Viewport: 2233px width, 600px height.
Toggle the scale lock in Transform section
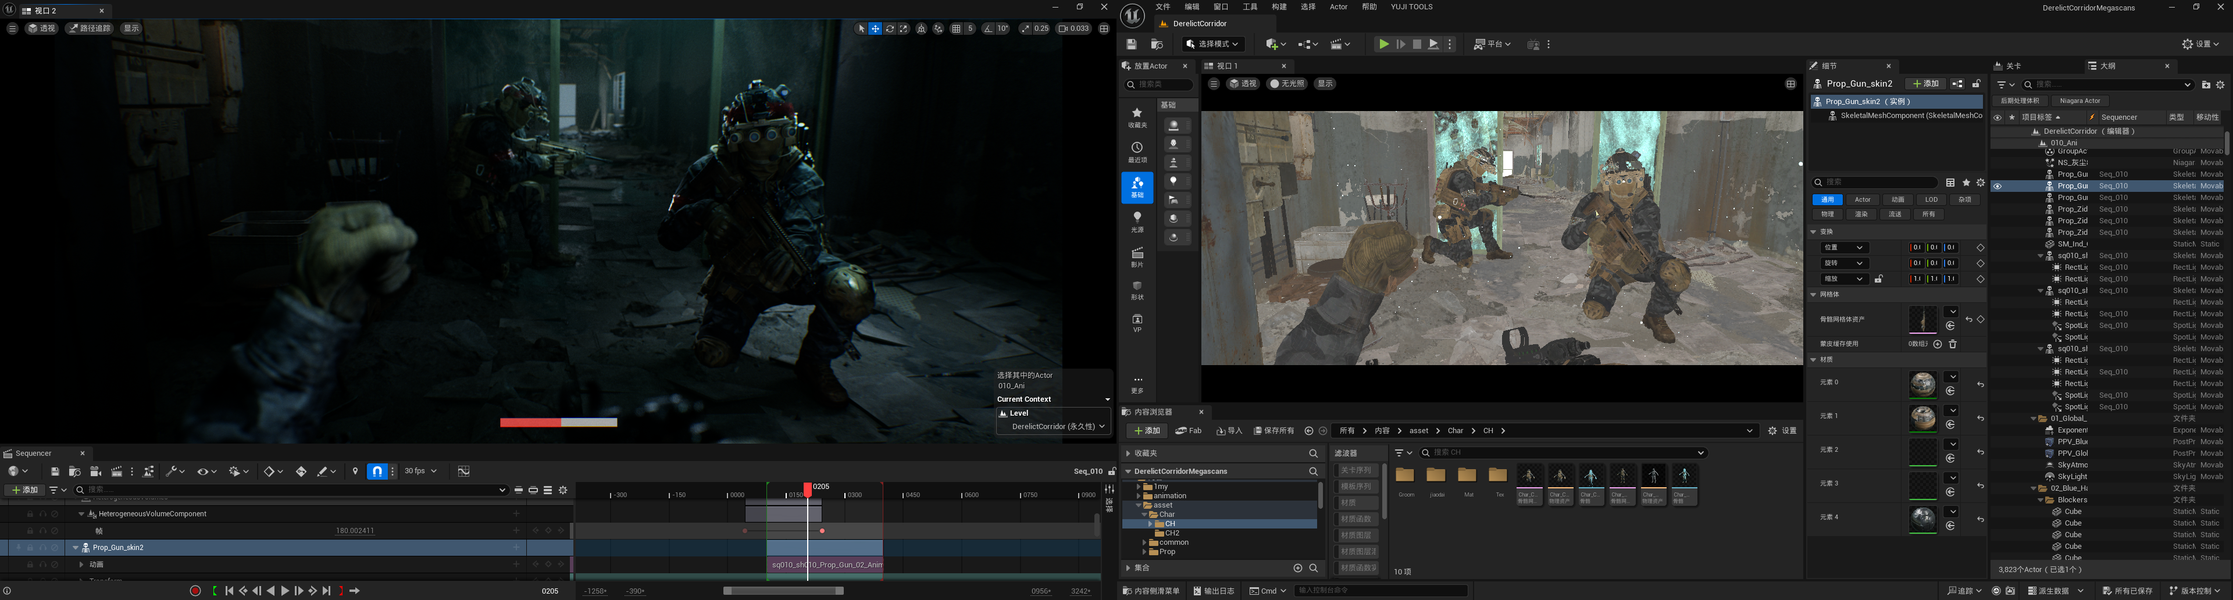tap(1879, 279)
